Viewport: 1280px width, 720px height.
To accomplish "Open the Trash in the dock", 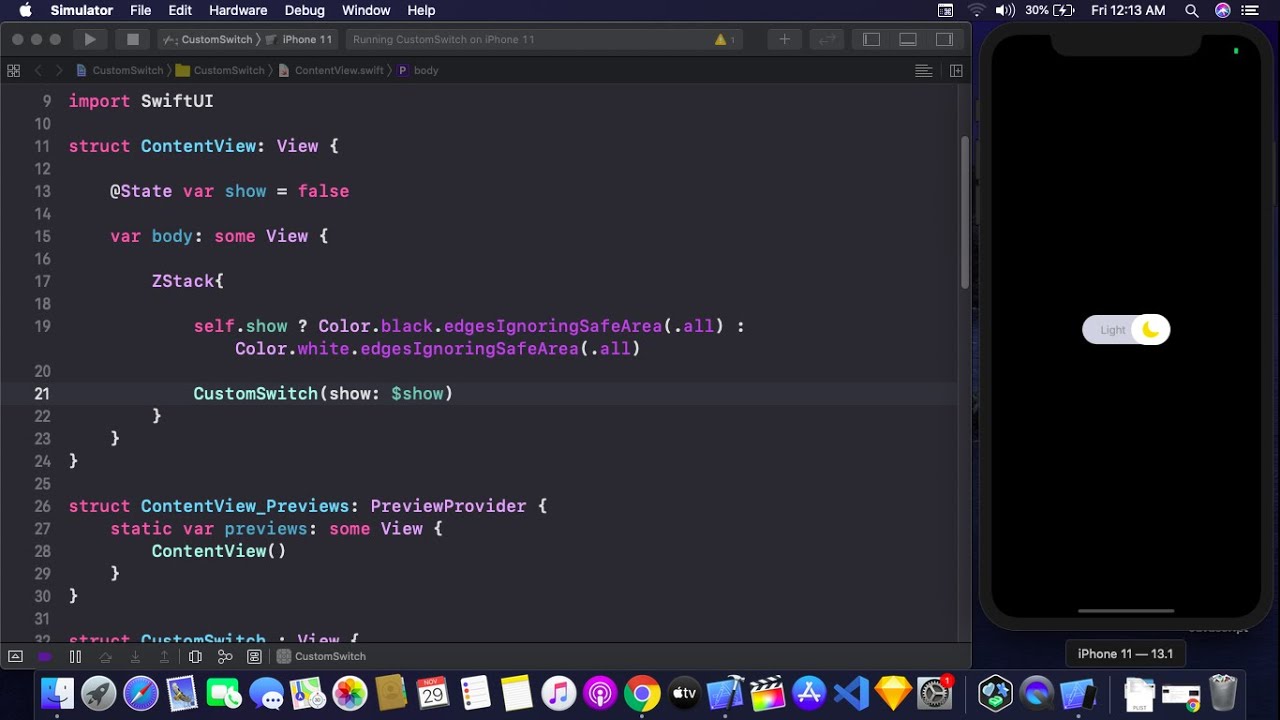I will [x=1223, y=693].
